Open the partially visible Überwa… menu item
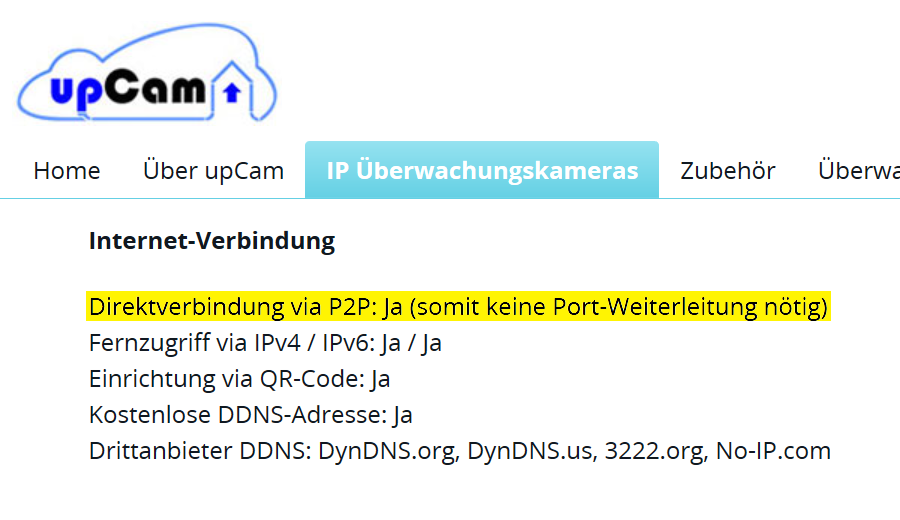Image resolution: width=900 pixels, height=520 pixels. (859, 170)
